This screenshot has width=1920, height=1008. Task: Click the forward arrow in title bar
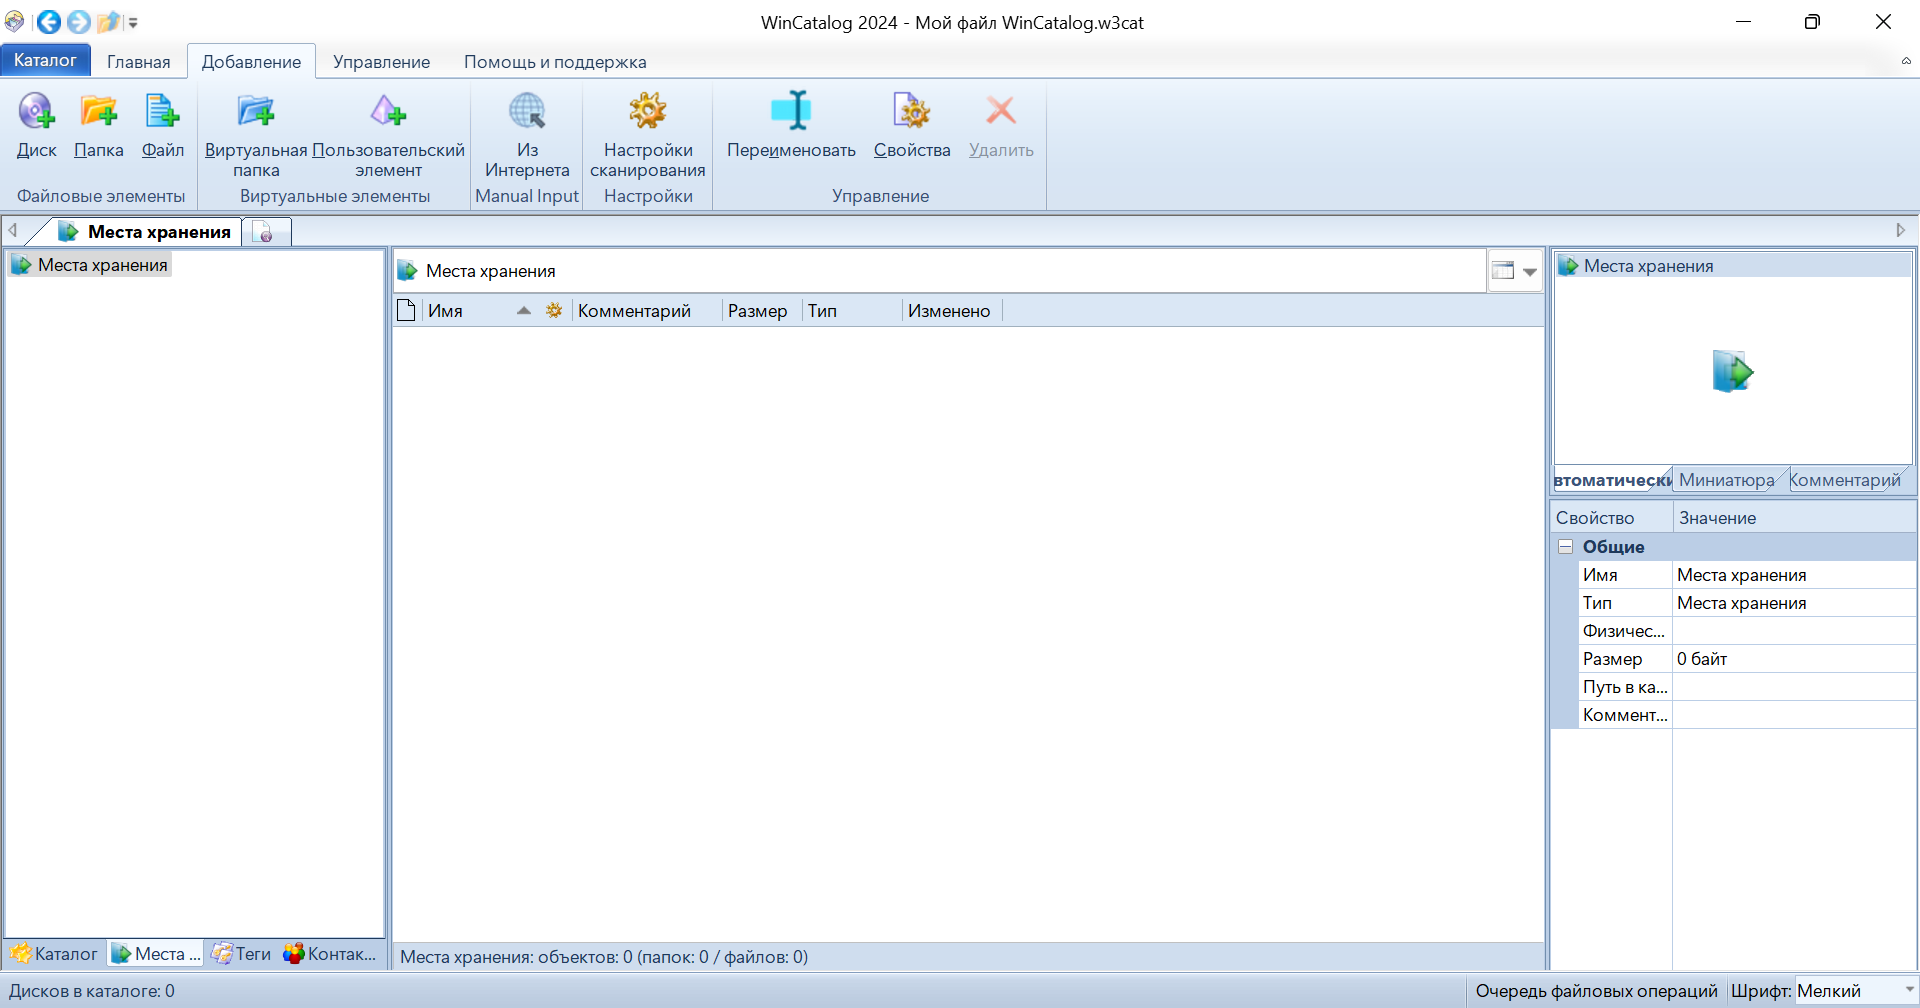click(79, 22)
